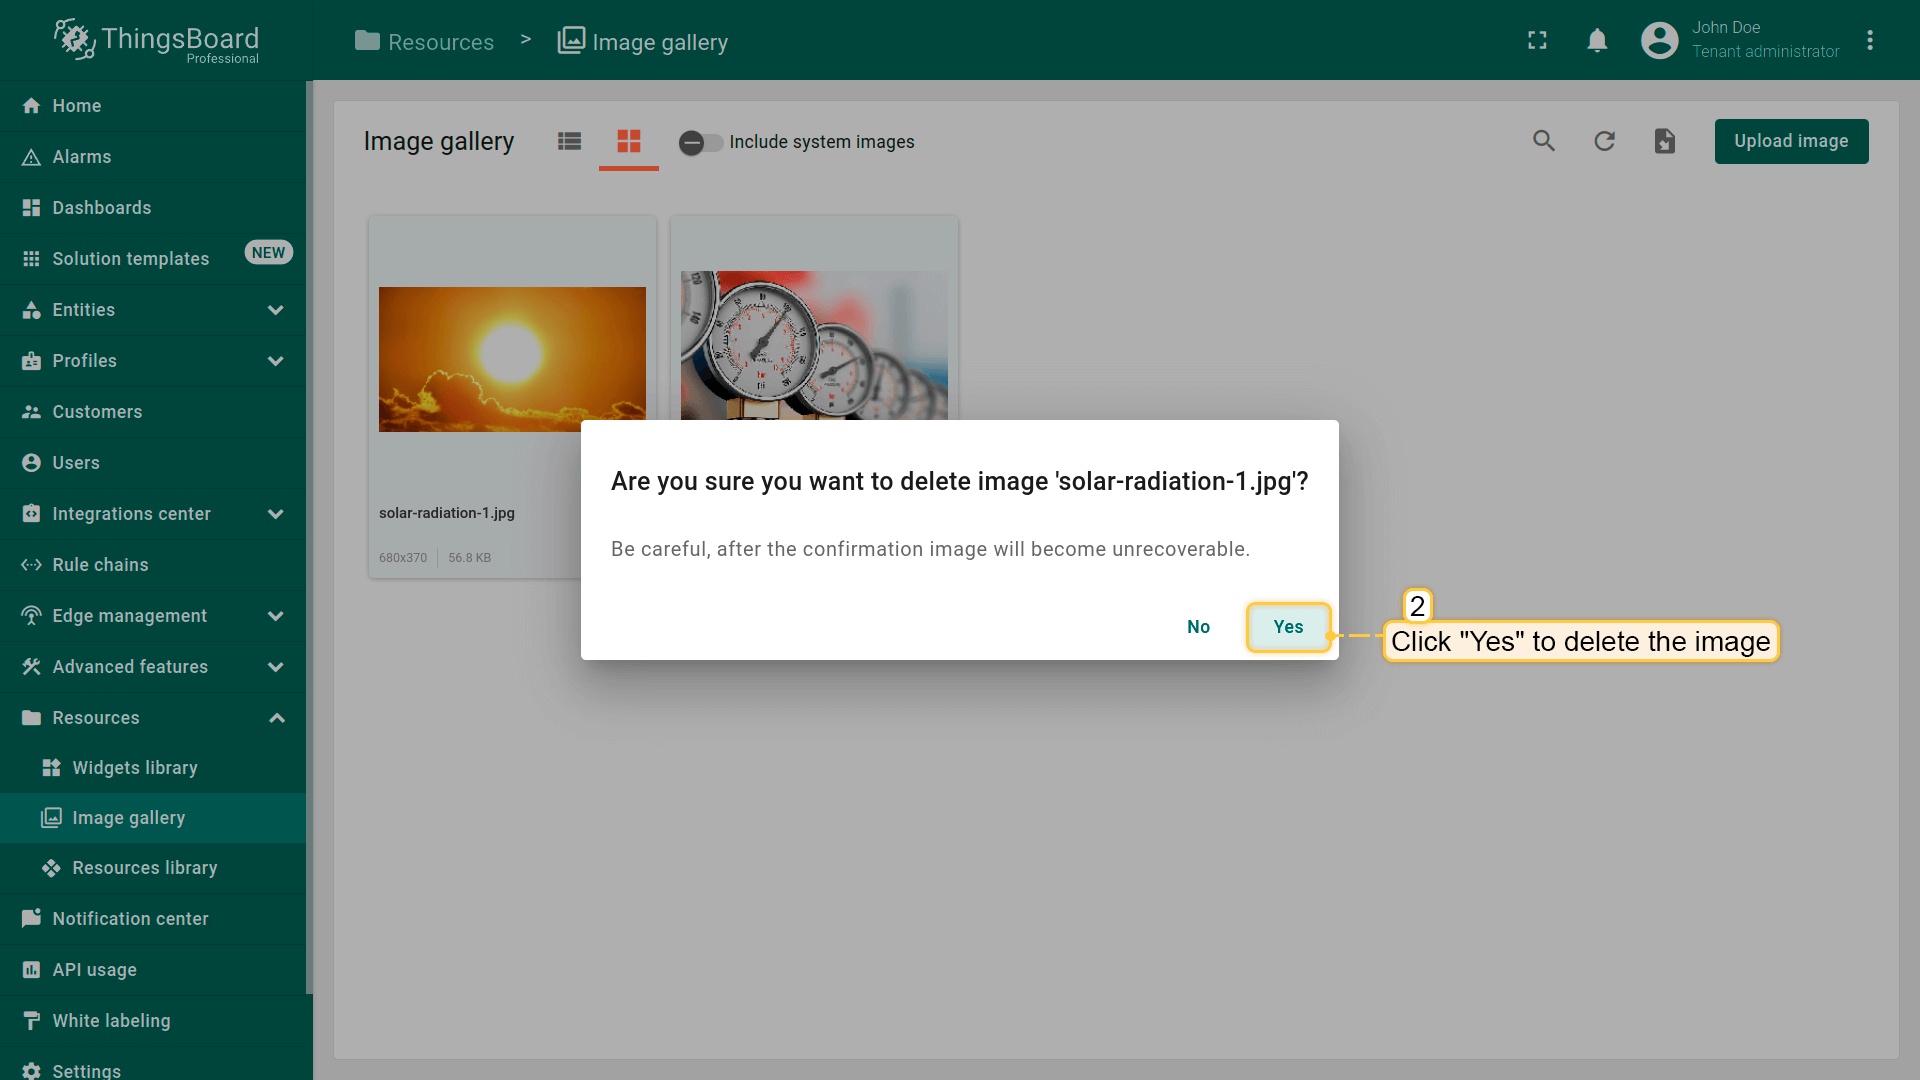
Task: Toggle fullscreen mode icon
Action: tap(1537, 40)
